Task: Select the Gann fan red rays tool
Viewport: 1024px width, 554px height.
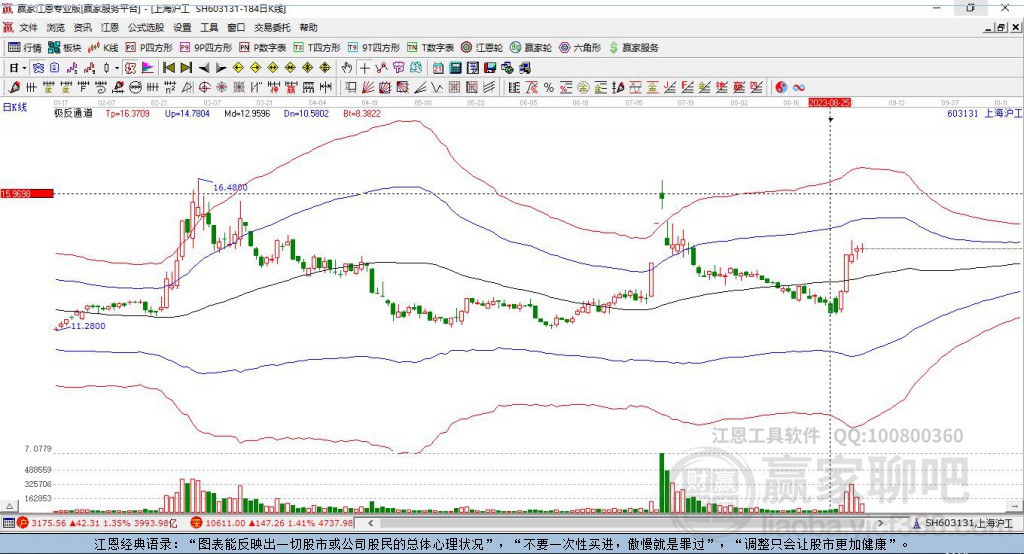Action: click(x=368, y=88)
